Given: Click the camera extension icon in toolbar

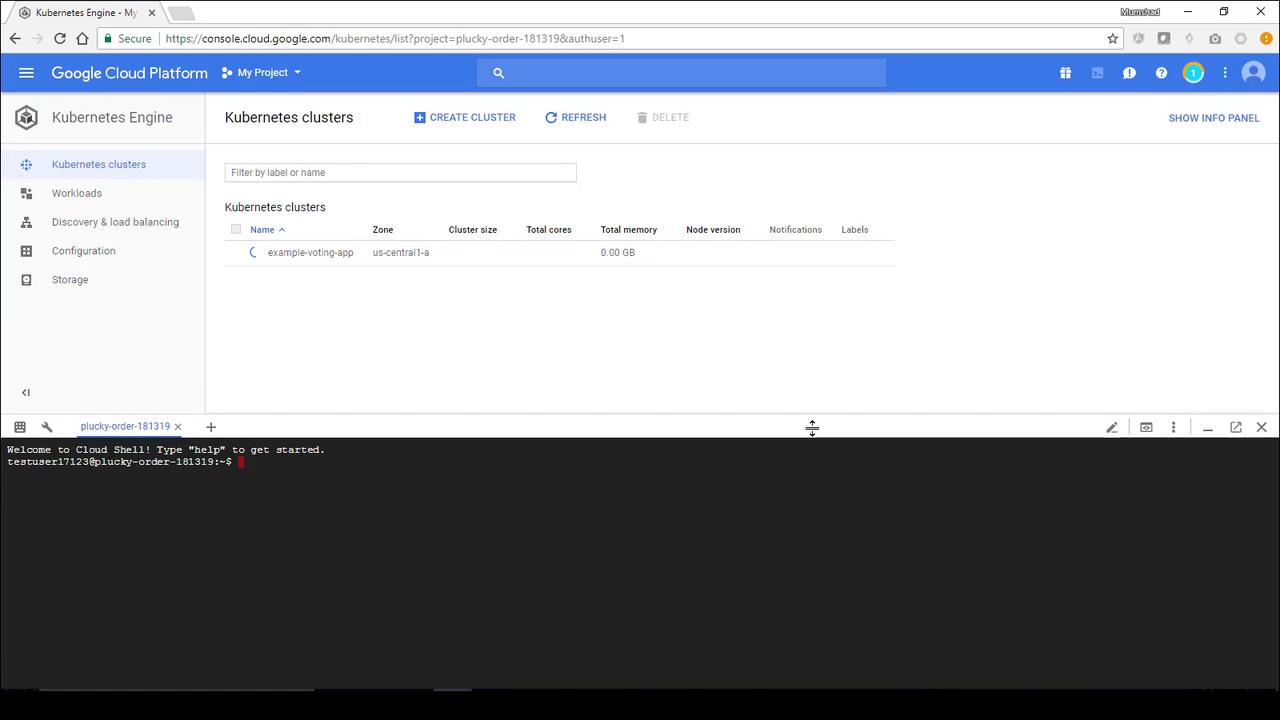Looking at the screenshot, I should 1214,39.
